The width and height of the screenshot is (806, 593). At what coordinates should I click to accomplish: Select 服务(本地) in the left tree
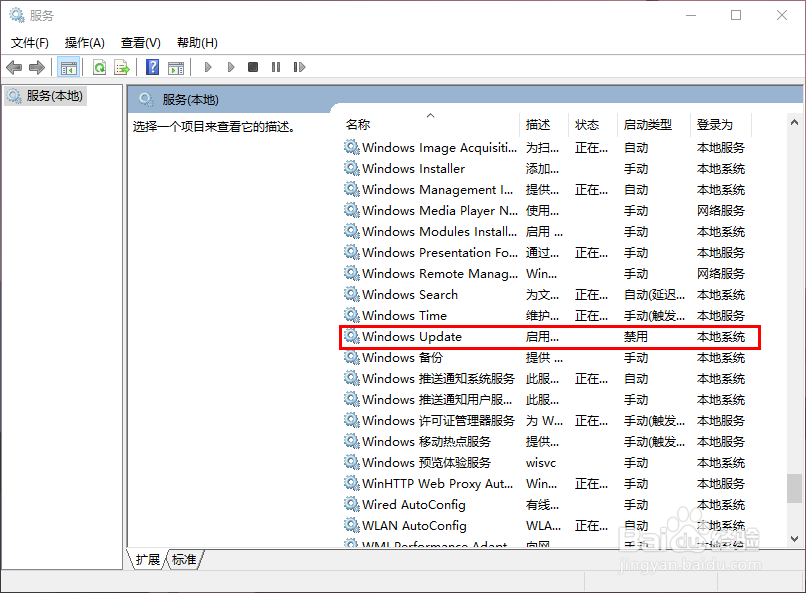pos(46,96)
